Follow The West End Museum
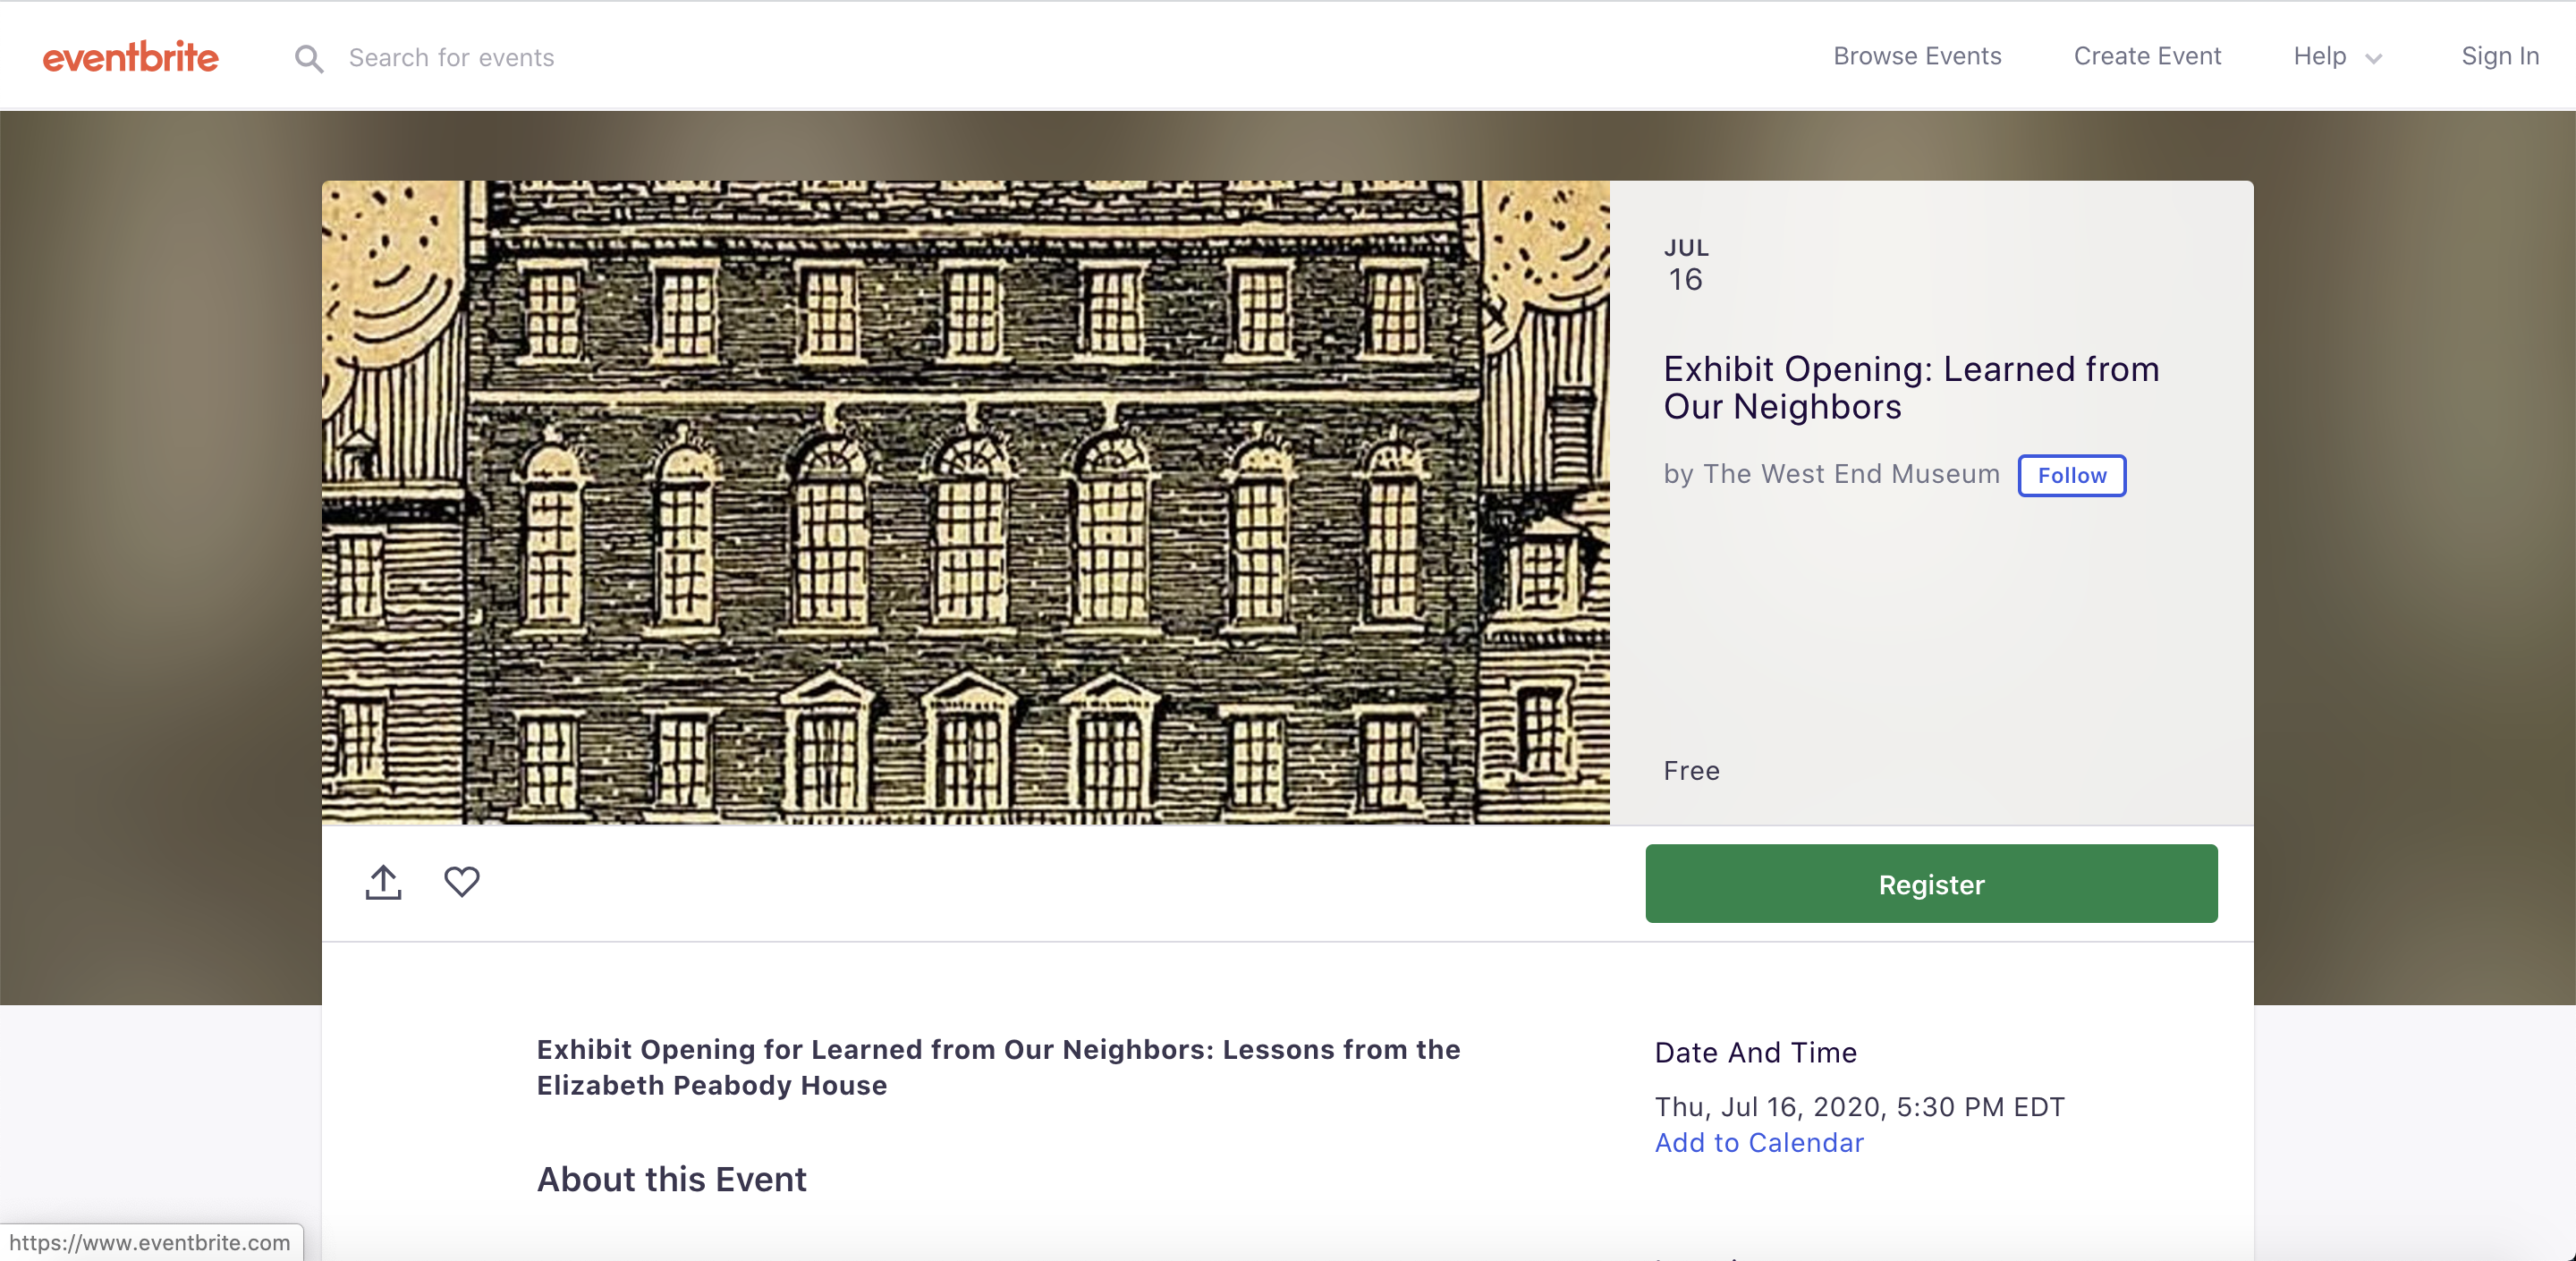The image size is (2576, 1261). pyautogui.click(x=2071, y=475)
